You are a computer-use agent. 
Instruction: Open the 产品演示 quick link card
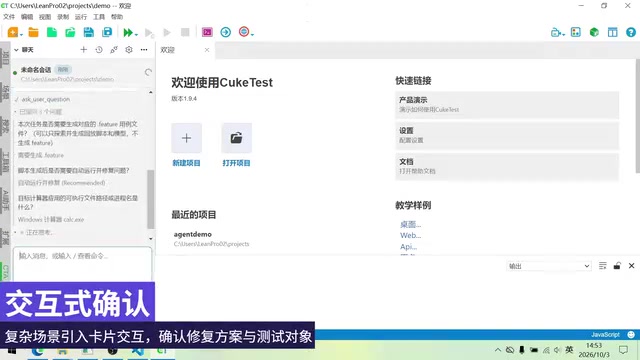pos(507,104)
